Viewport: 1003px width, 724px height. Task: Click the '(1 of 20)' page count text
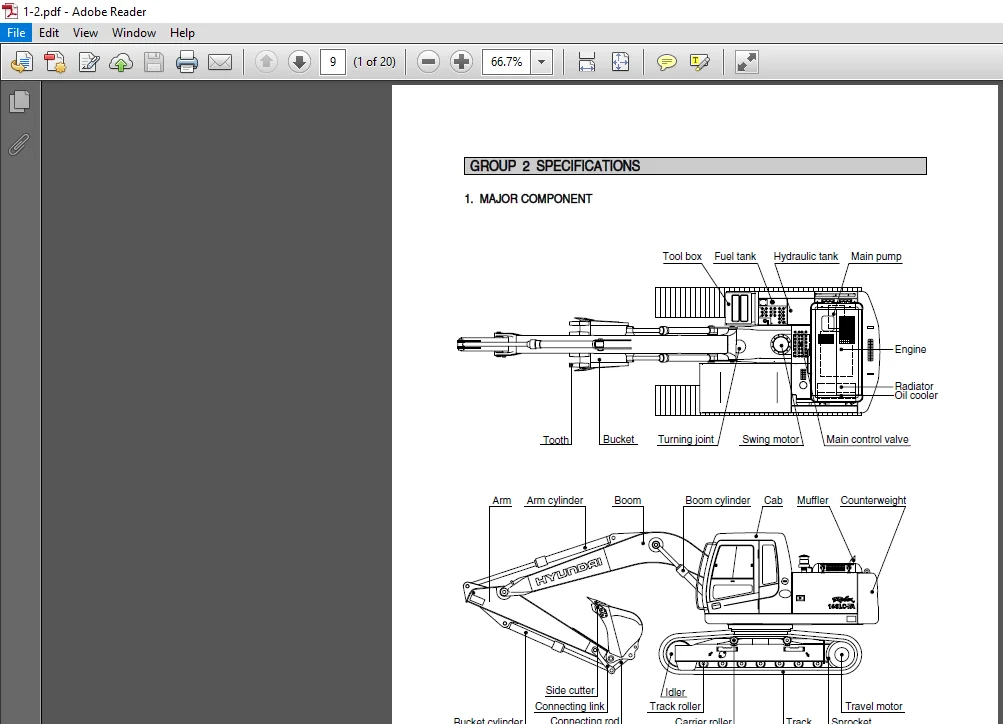click(x=375, y=62)
